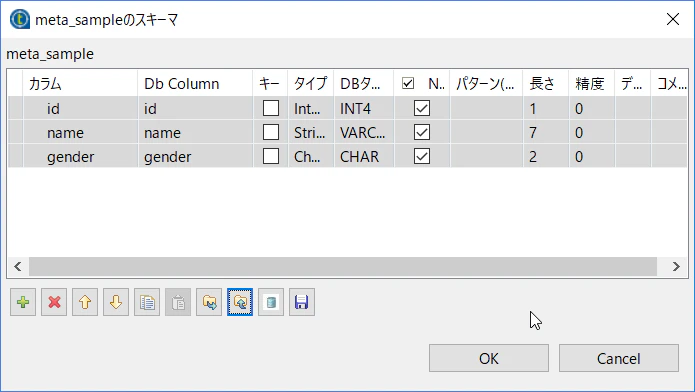Move the selected column down with the arrow icon
695x392 pixels.
point(116,302)
